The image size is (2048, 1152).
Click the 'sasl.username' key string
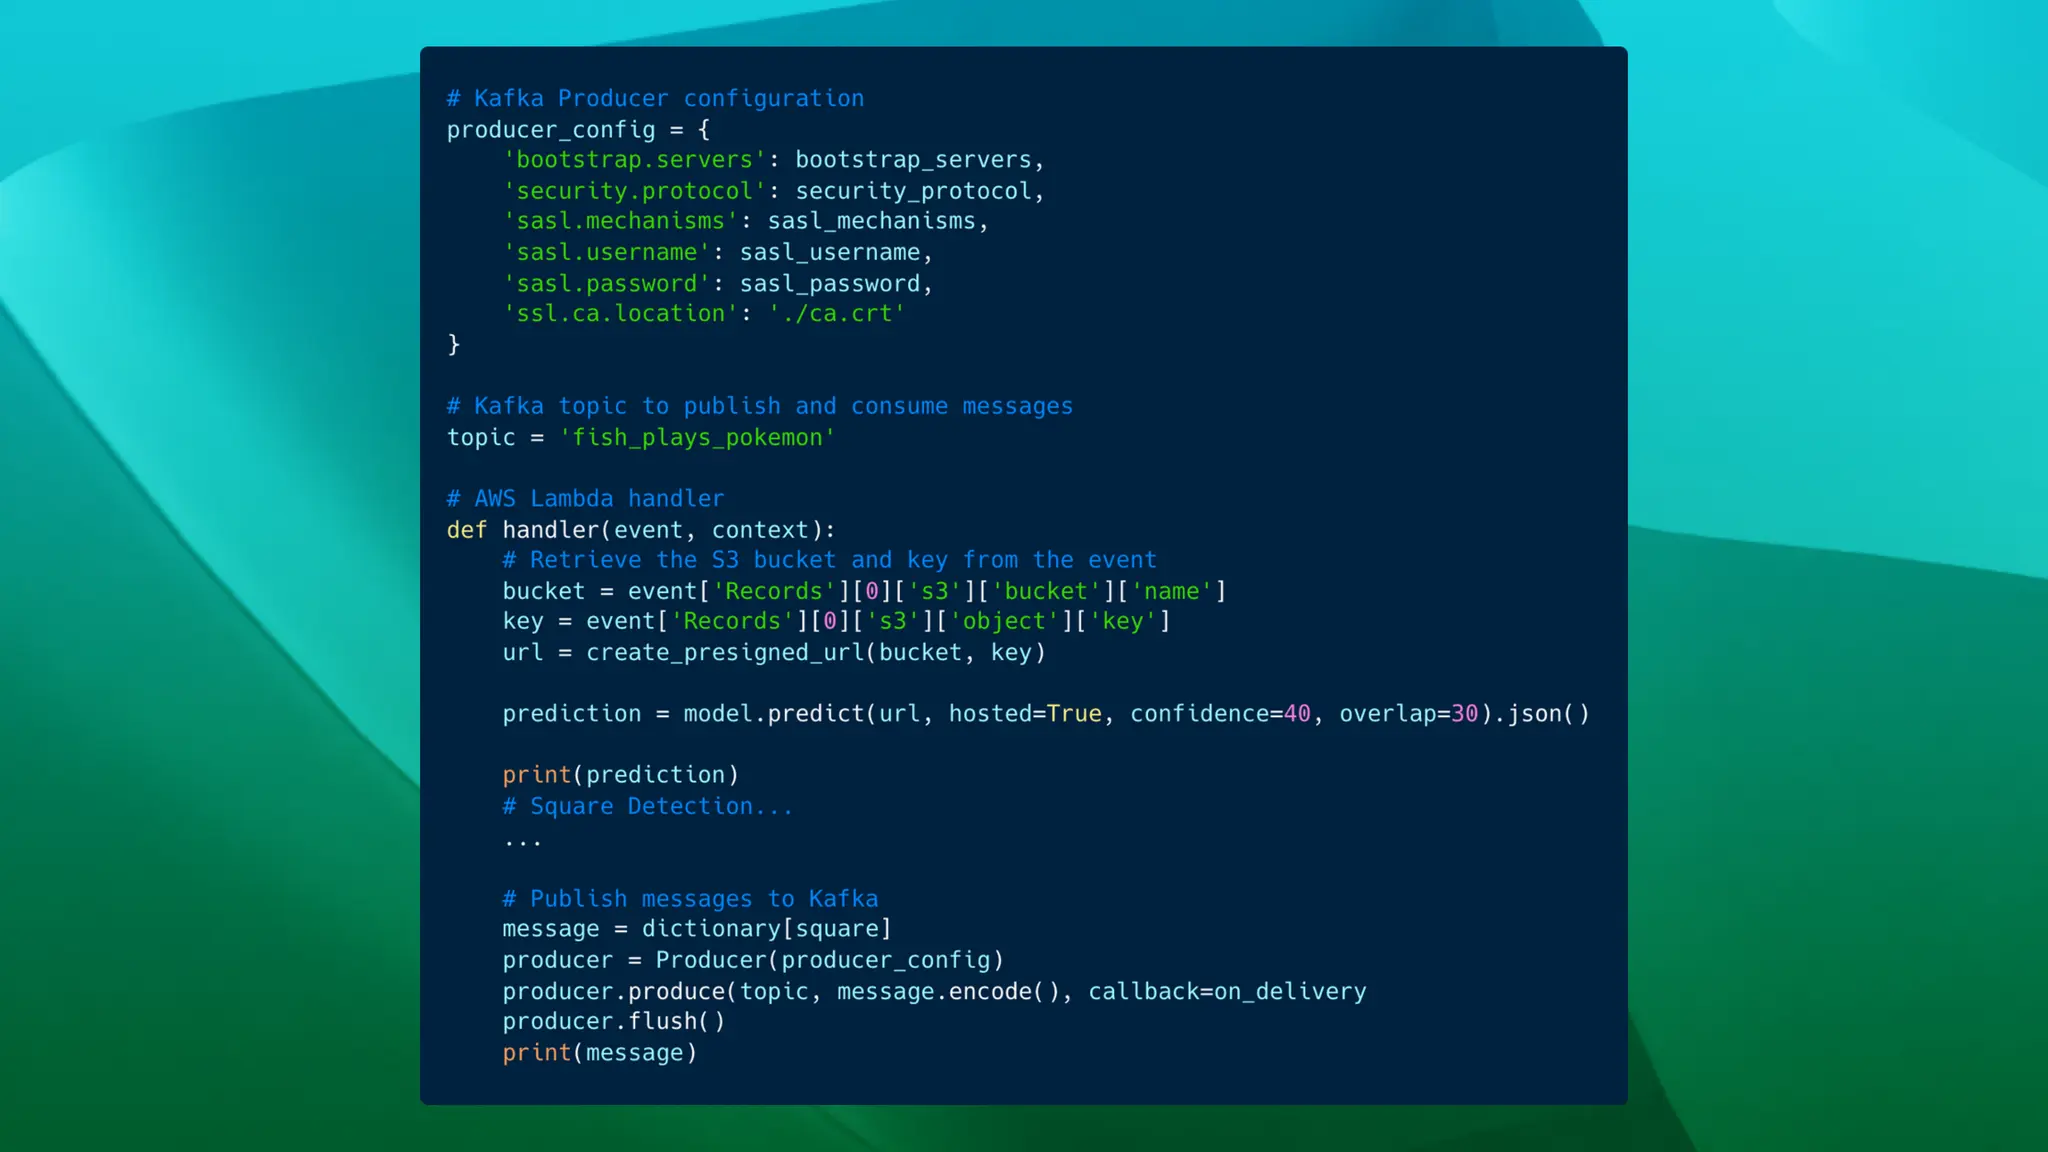[x=606, y=252]
